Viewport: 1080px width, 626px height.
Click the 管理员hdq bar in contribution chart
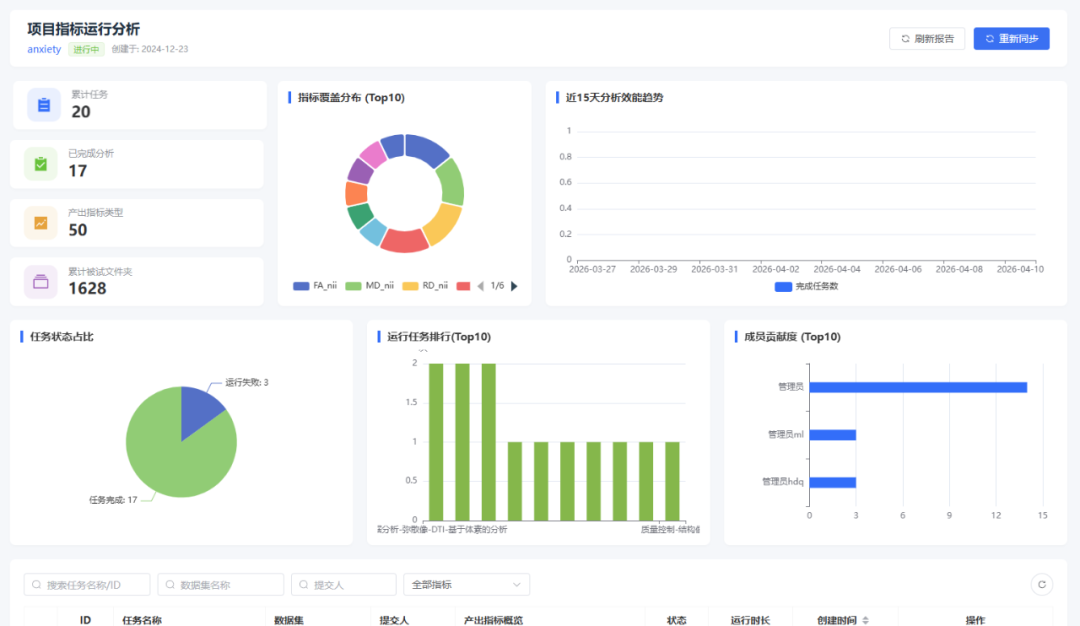click(x=833, y=482)
